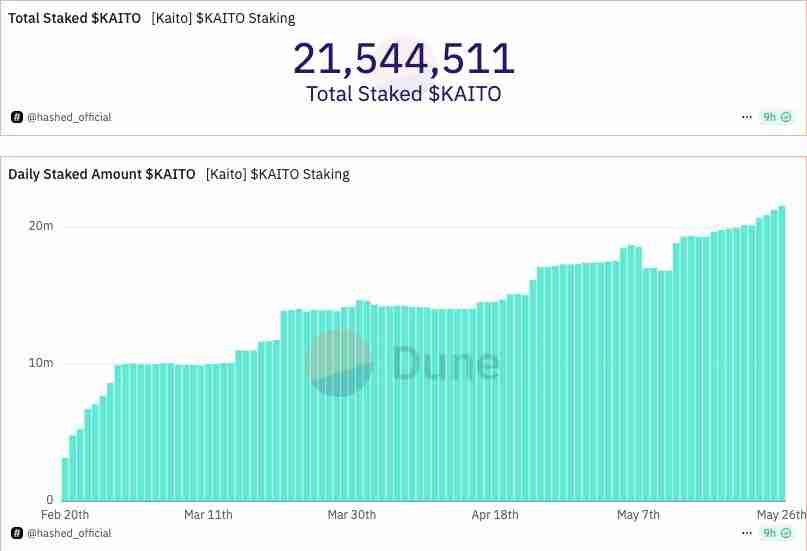This screenshot has height=551, width=807.
Task: Open [Kaito] $KAITO Staking query link in top panel
Action: pos(223,18)
